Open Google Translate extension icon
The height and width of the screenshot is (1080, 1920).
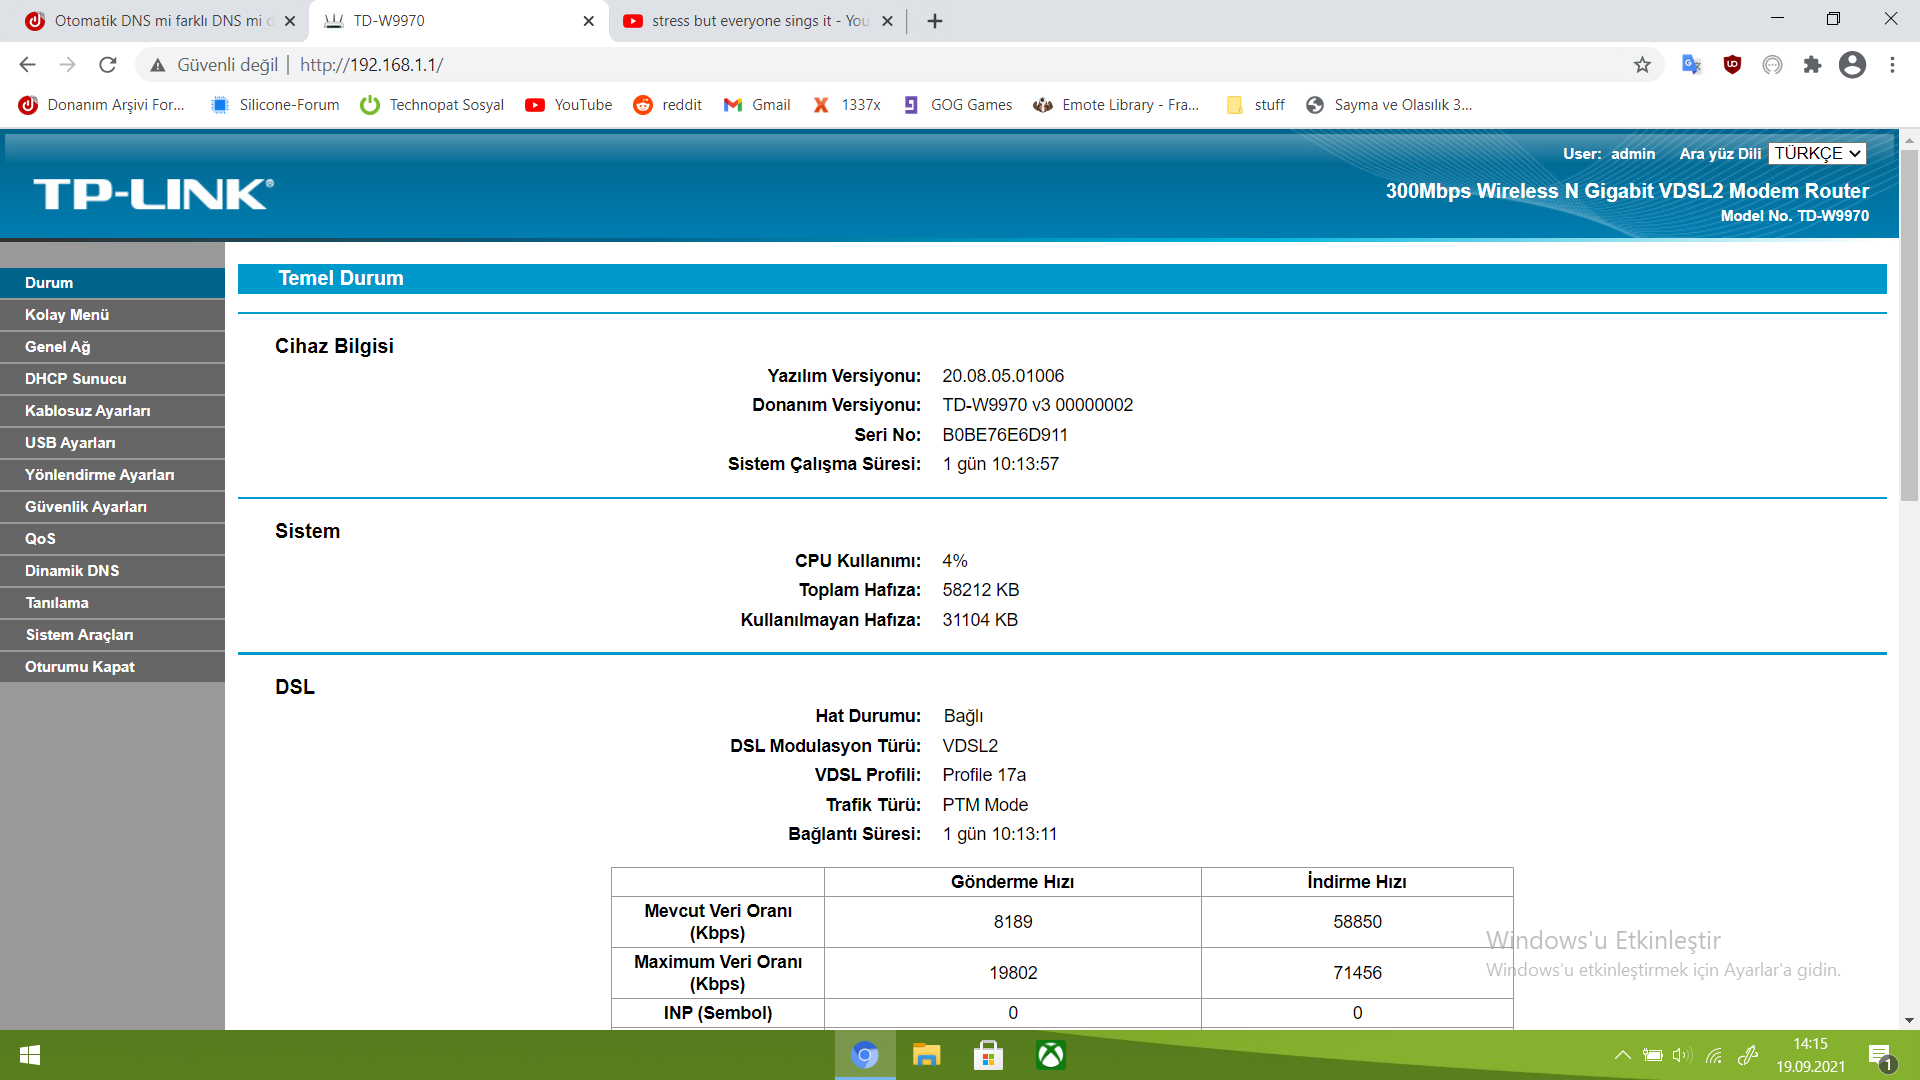coord(1691,65)
